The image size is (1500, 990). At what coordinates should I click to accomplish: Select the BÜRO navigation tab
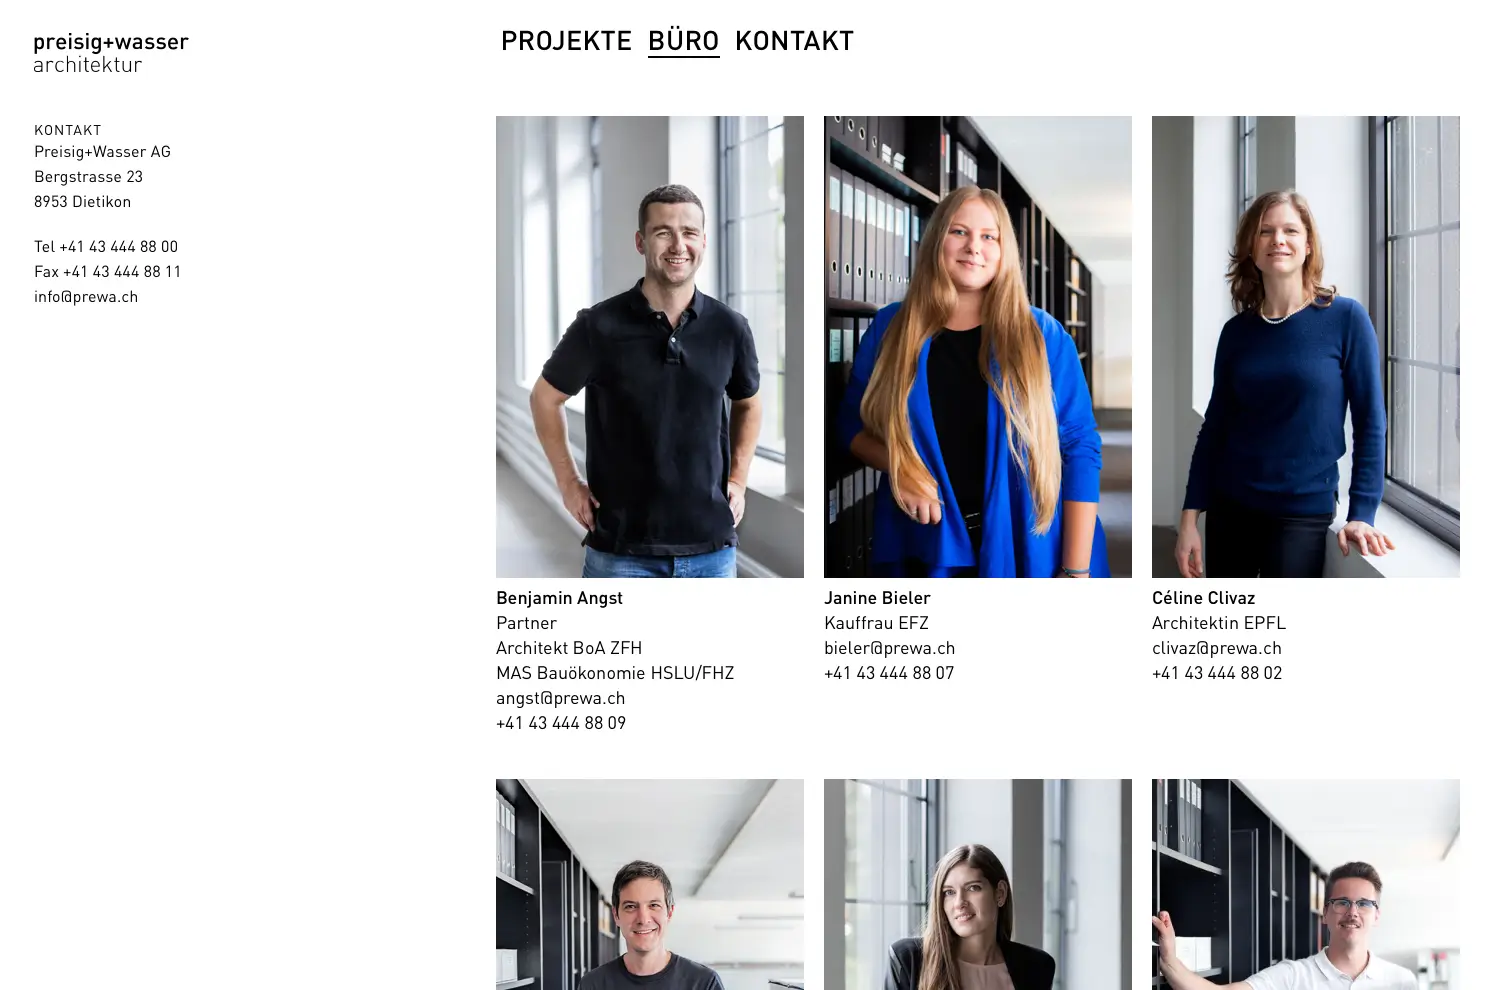(683, 41)
